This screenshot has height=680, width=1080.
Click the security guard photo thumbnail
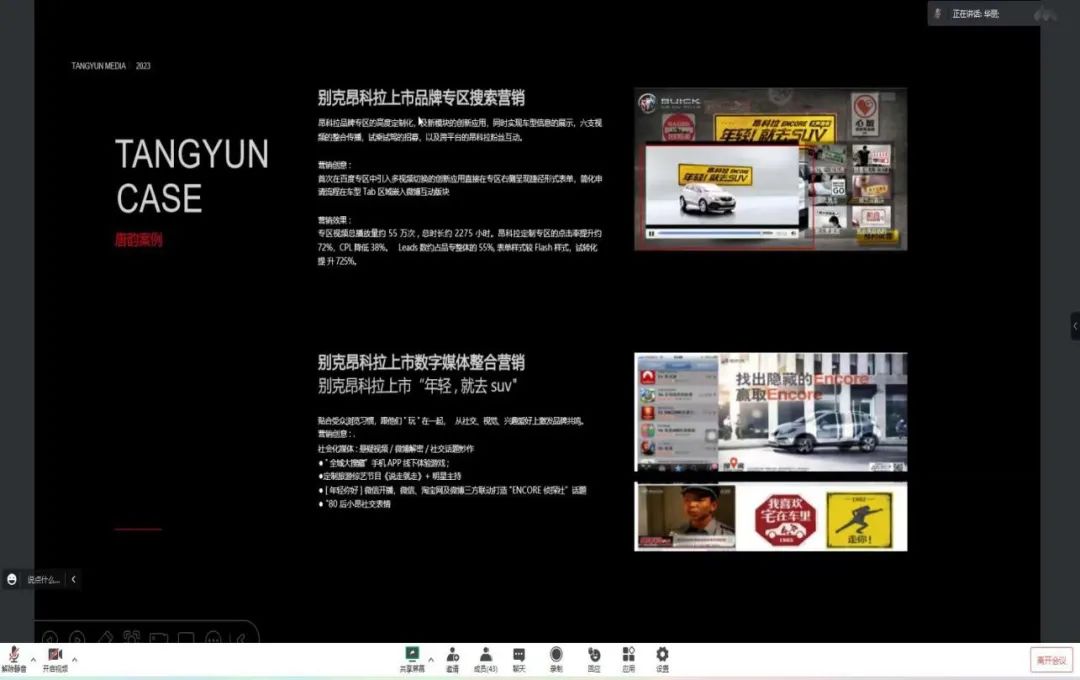[x=686, y=517]
